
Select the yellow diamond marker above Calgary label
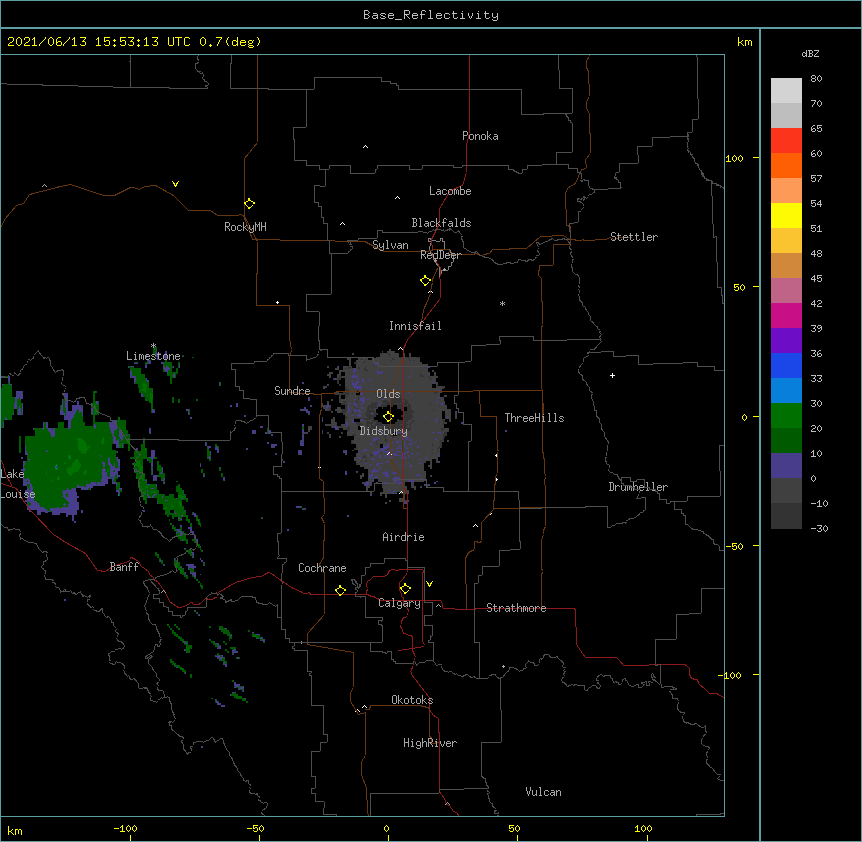coord(405,589)
